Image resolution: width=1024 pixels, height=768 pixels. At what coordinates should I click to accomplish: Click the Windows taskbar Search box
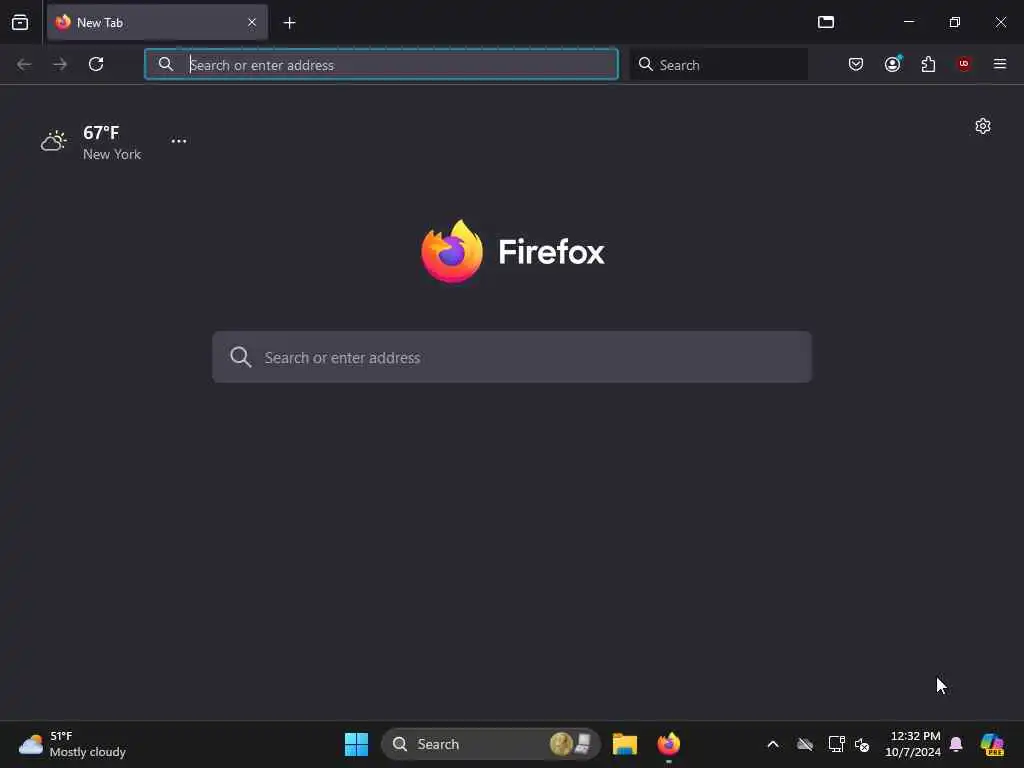490,744
